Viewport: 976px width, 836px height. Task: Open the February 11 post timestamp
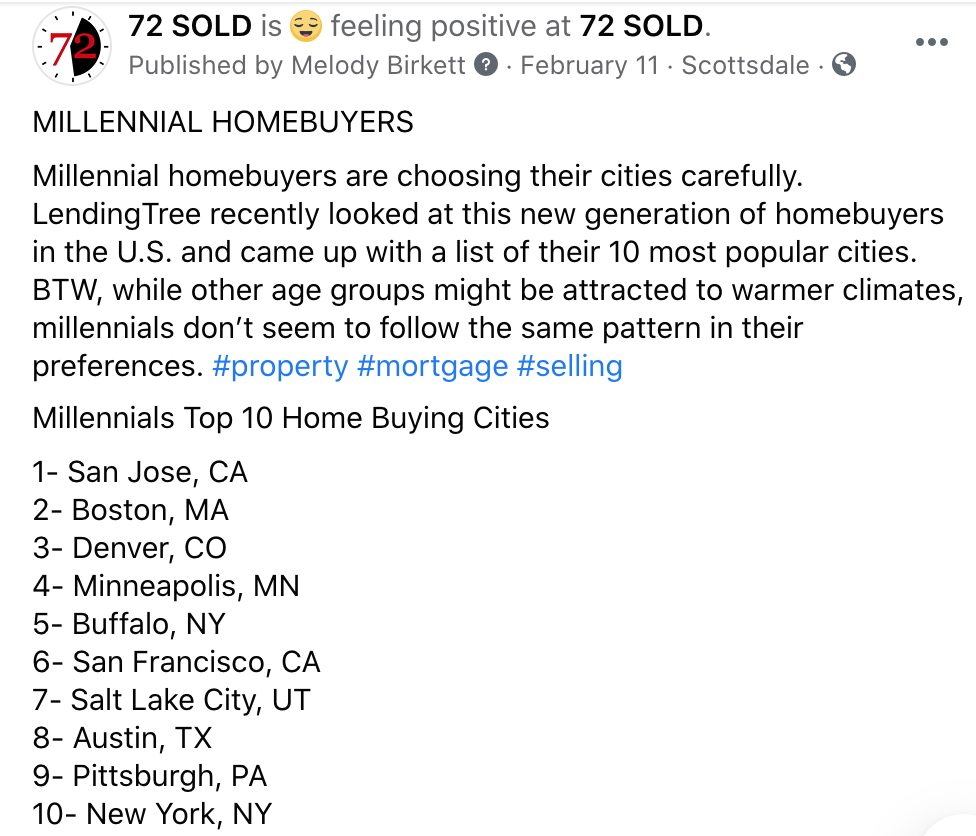pos(589,65)
